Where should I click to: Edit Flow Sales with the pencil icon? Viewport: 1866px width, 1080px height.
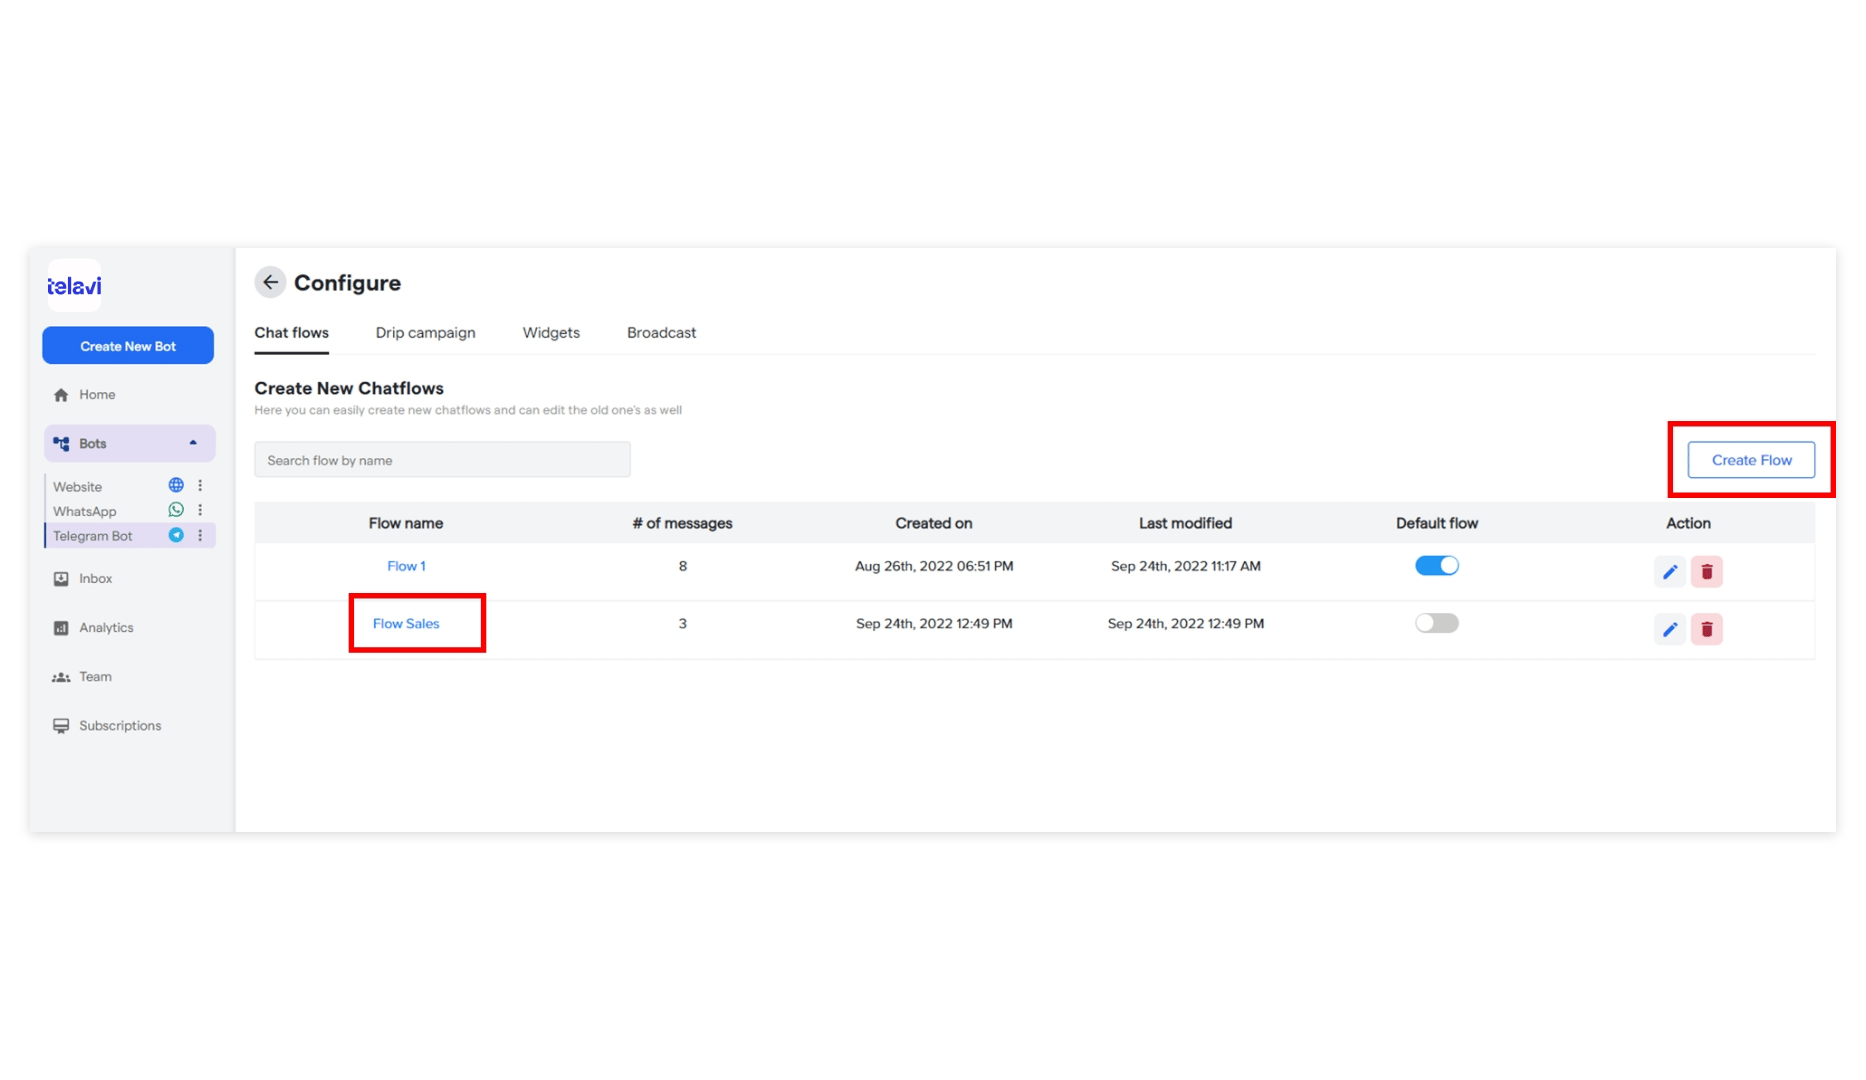click(x=1670, y=629)
